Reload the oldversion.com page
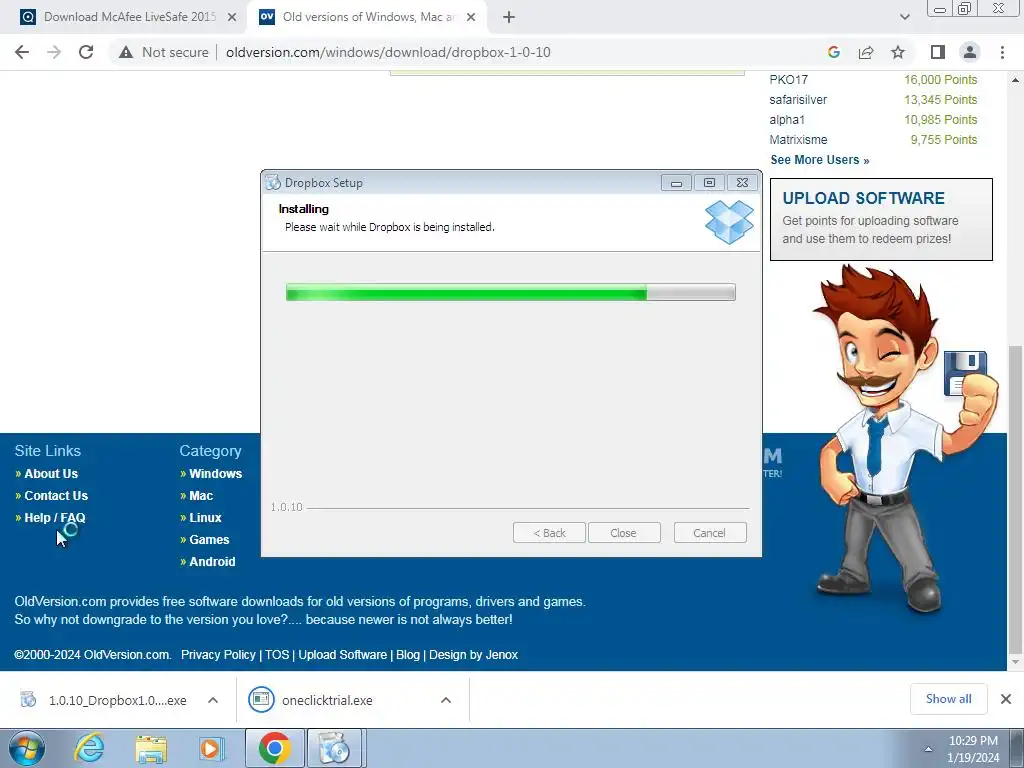This screenshot has width=1024, height=768. [86, 52]
